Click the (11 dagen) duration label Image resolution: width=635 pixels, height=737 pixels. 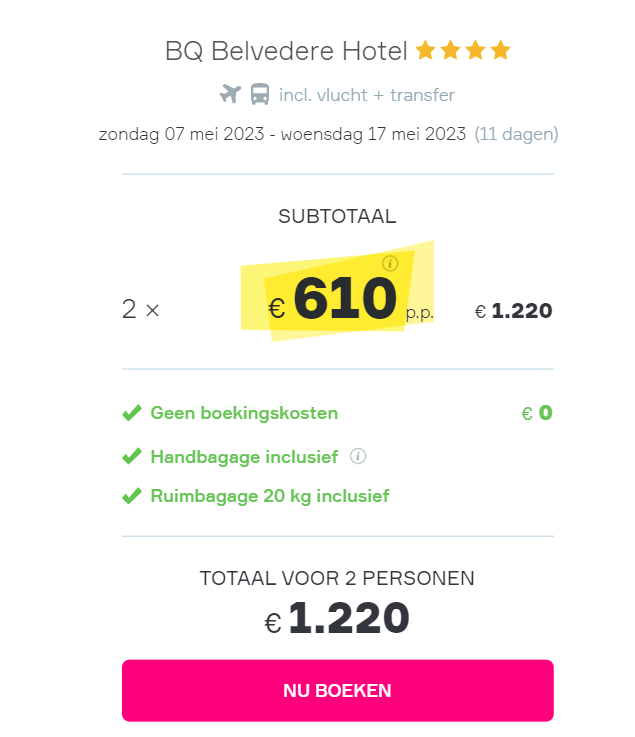[516, 134]
